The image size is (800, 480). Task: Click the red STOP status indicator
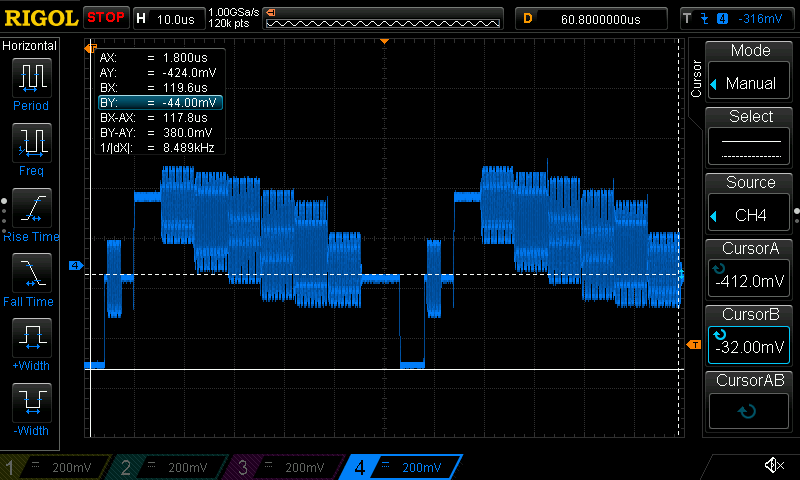[x=106, y=17]
